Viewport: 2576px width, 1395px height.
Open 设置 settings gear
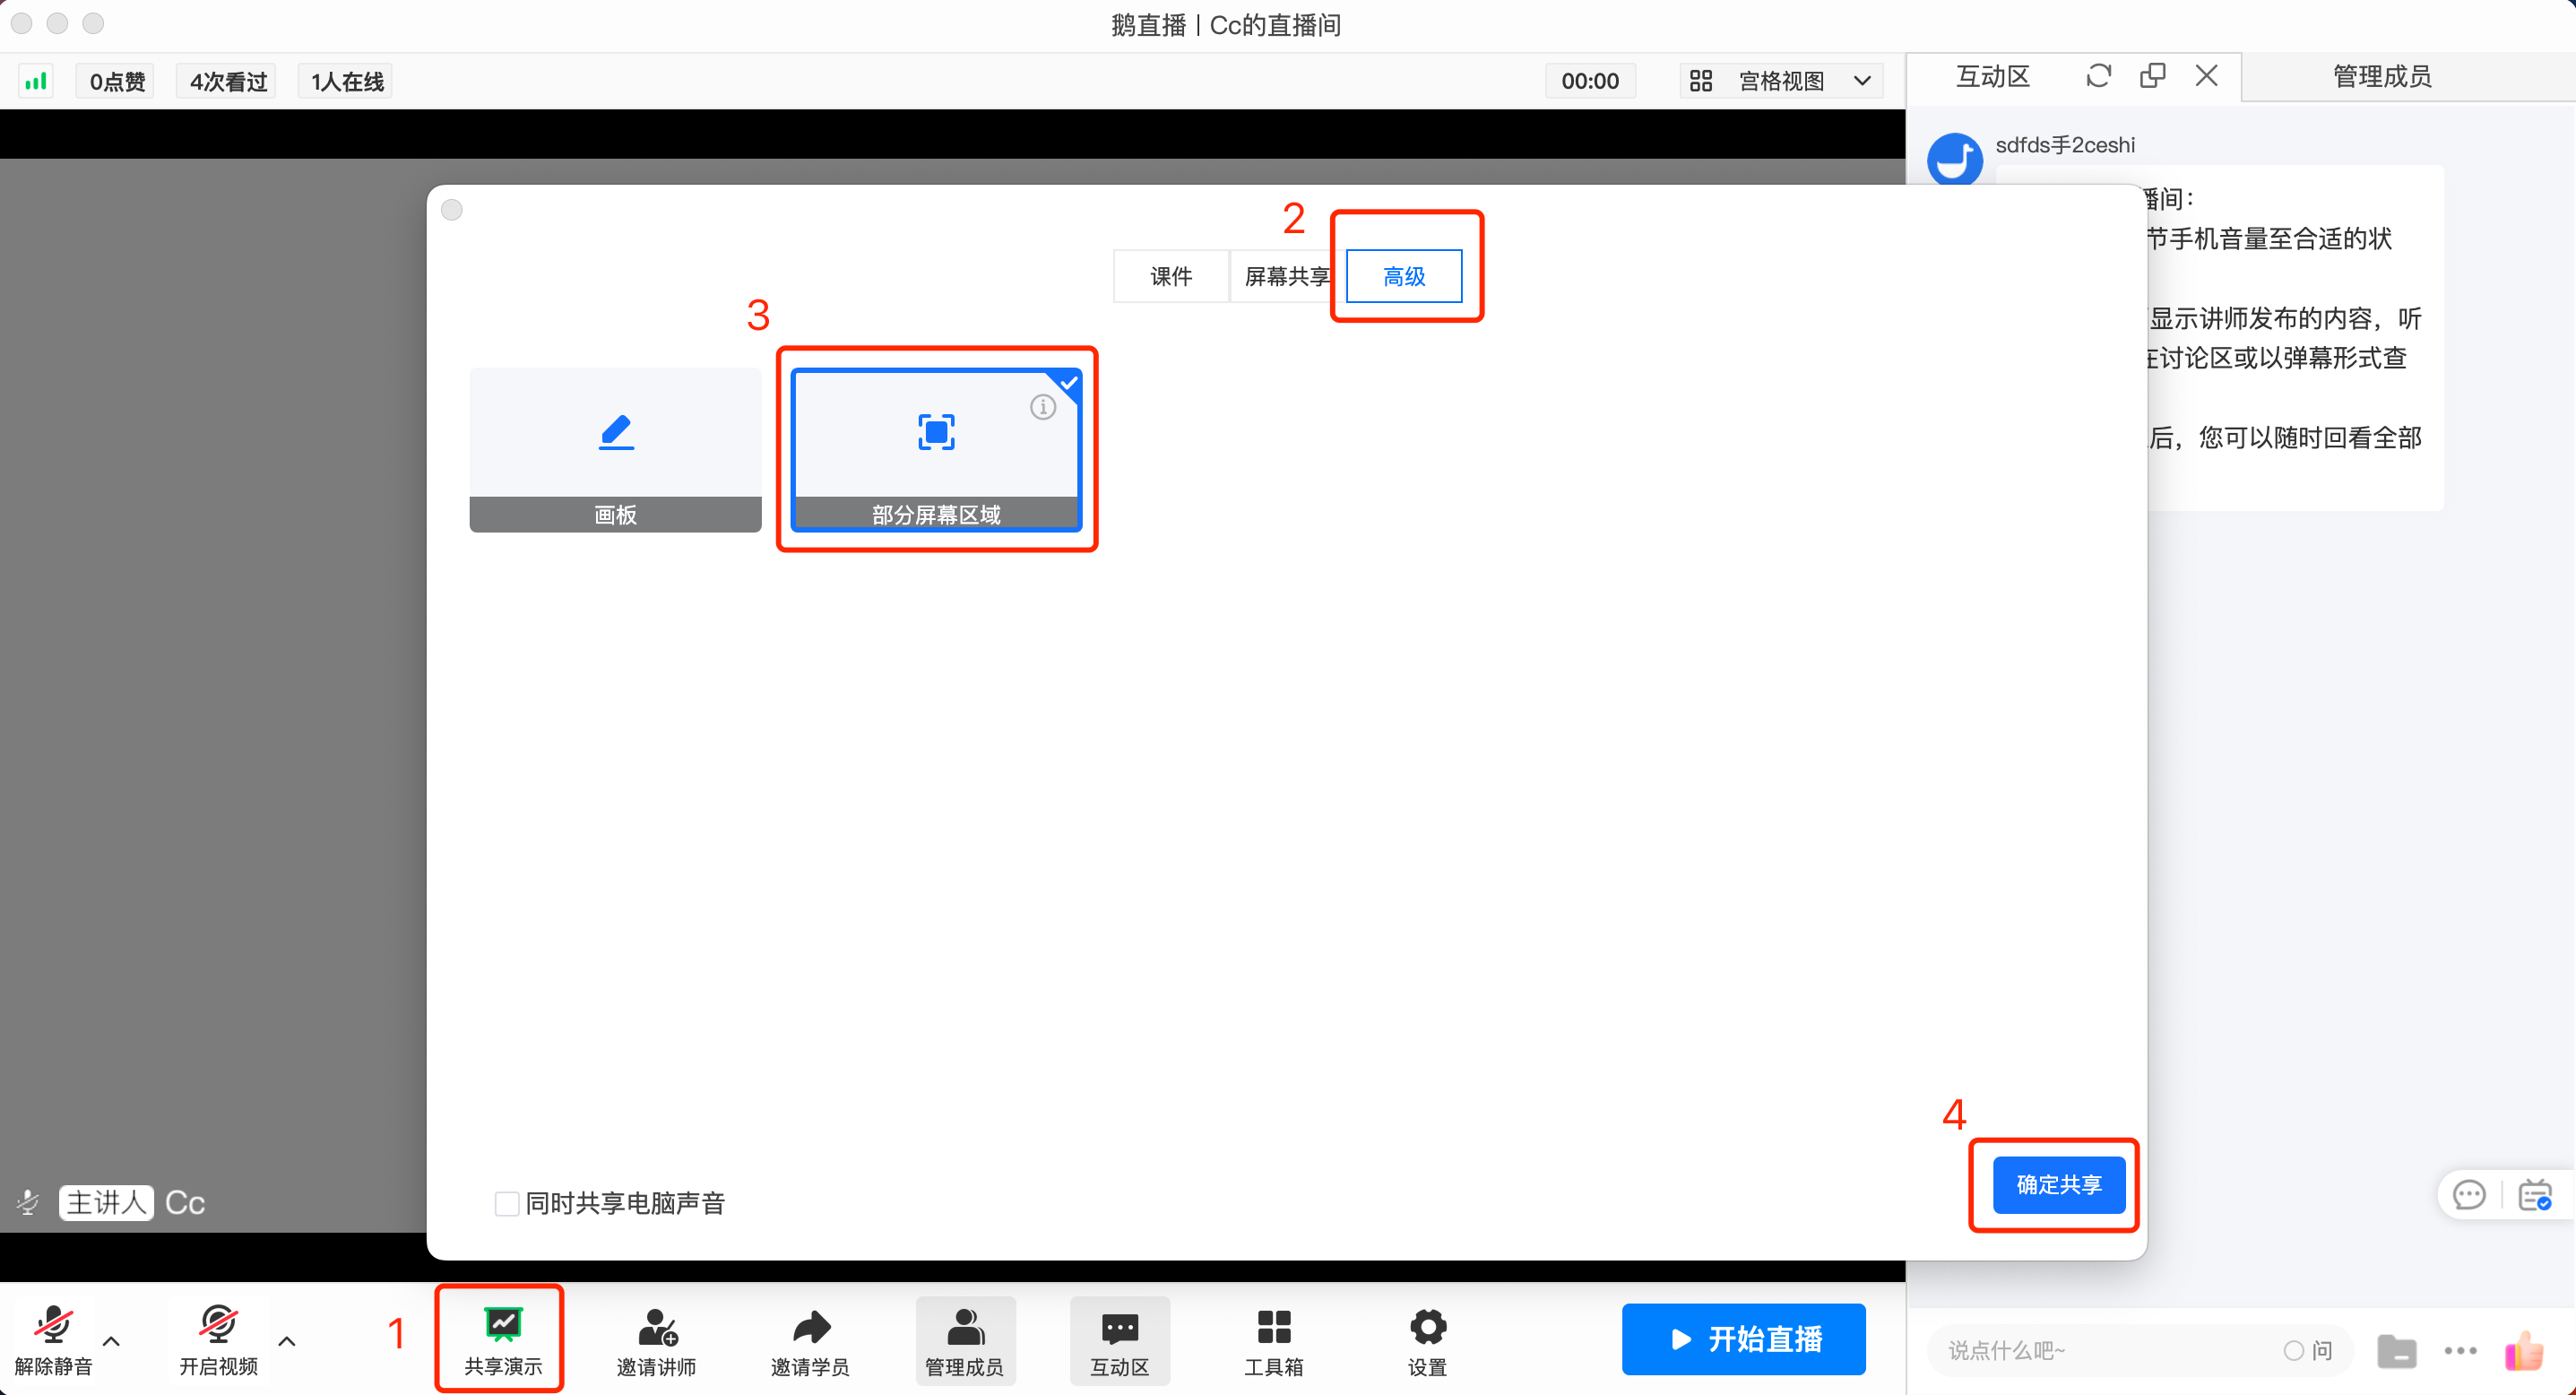[x=1427, y=1340]
